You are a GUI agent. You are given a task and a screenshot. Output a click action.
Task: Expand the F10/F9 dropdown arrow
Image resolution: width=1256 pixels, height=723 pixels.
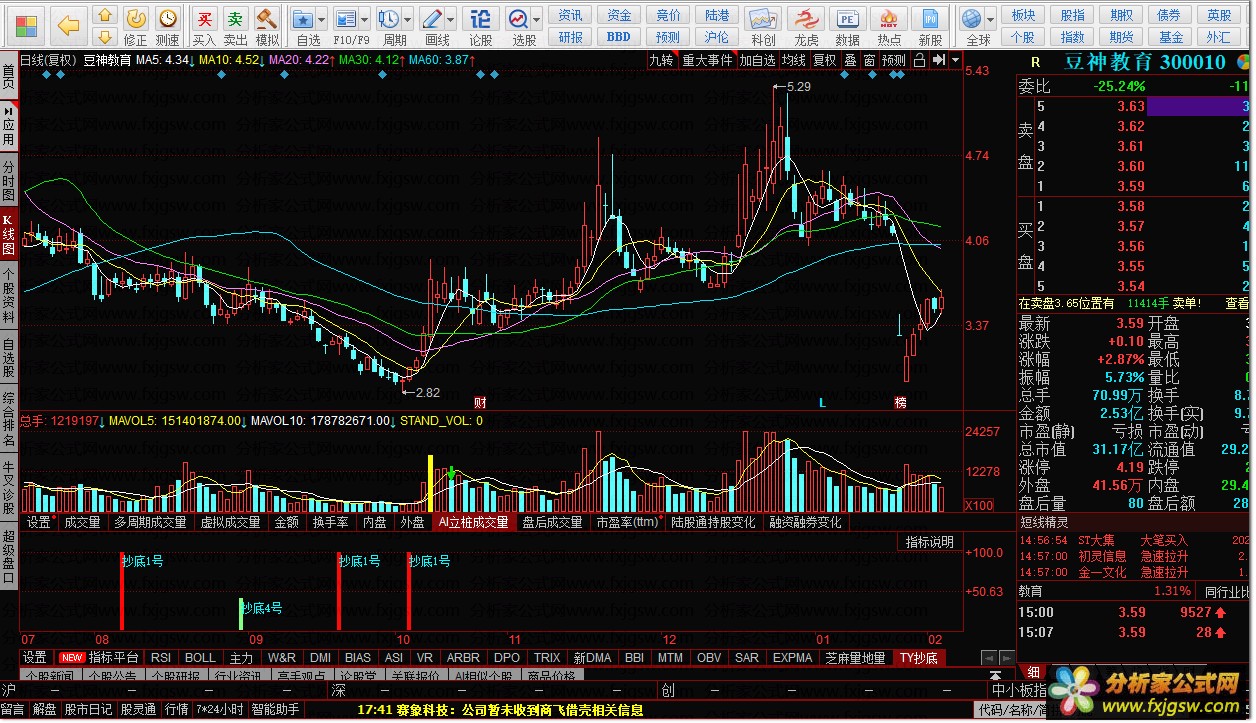364,19
